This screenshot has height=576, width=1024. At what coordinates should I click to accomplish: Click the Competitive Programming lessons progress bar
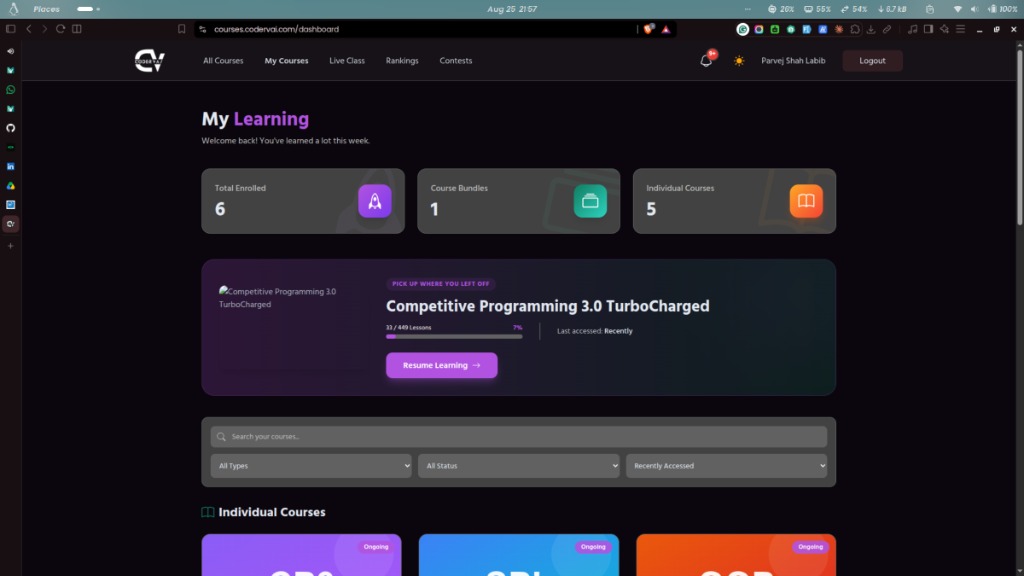[x=454, y=337]
